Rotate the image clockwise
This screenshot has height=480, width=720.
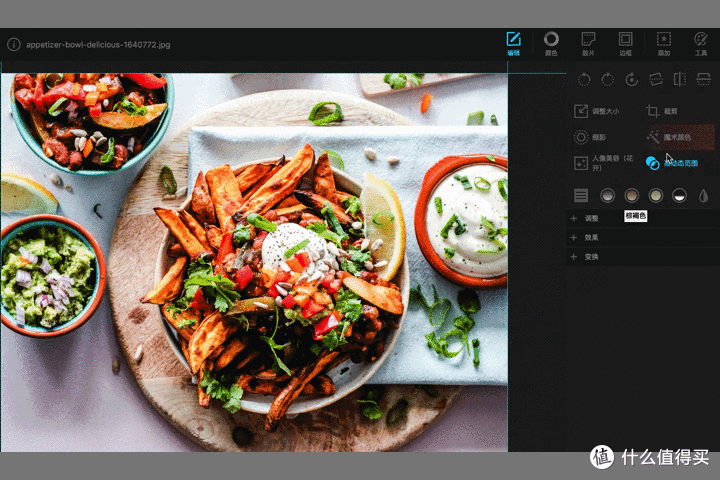(608, 79)
